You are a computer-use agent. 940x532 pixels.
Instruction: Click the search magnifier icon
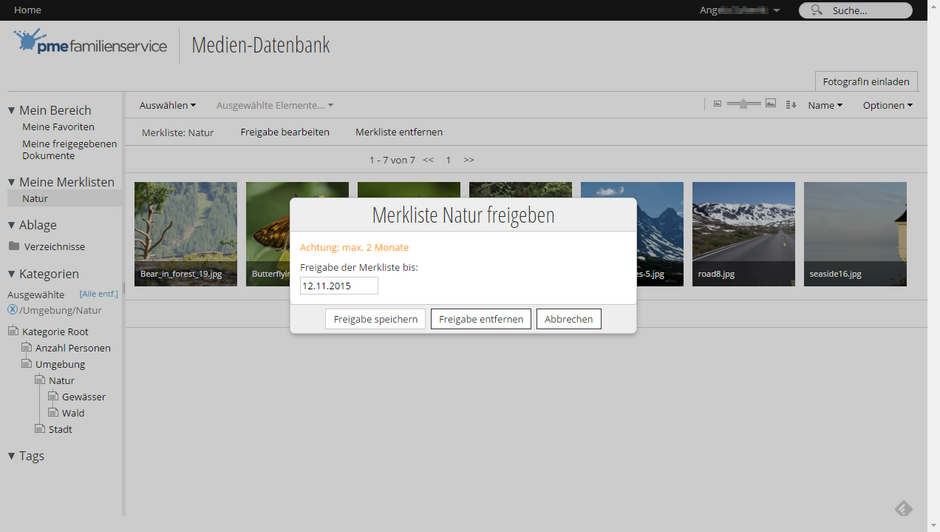[817, 10]
